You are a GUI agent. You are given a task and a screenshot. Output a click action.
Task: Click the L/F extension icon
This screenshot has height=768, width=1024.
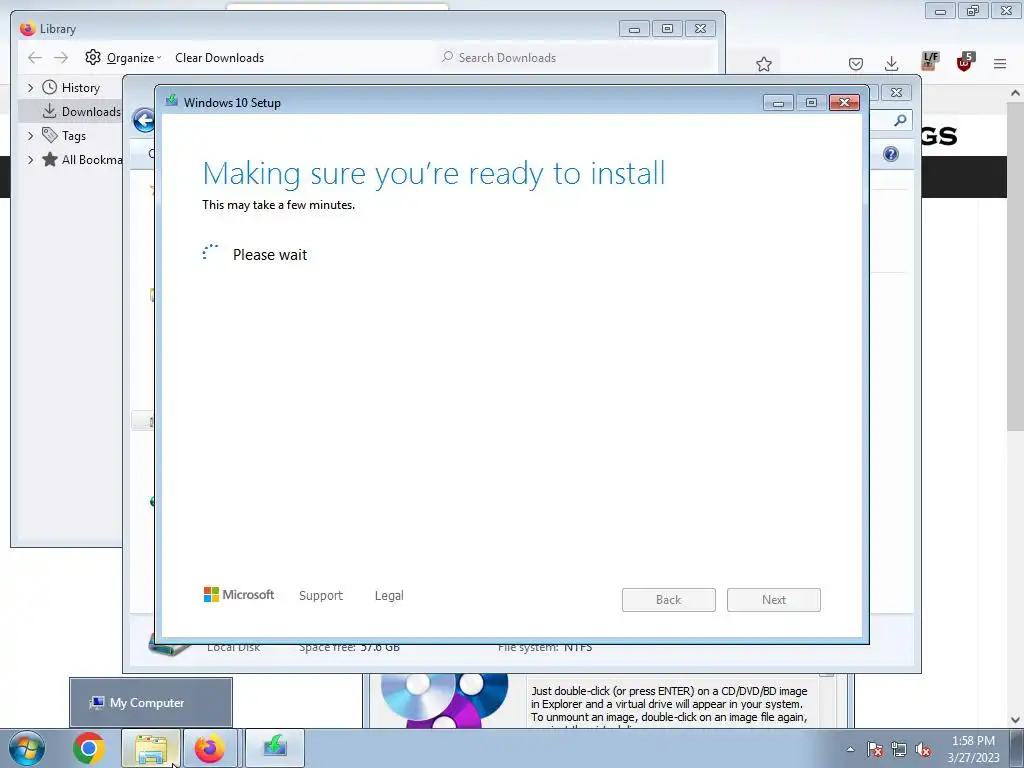coord(930,61)
